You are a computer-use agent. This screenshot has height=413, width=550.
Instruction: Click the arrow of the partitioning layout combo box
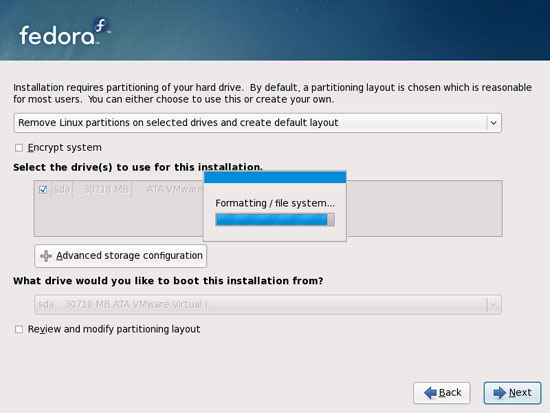tap(494, 123)
